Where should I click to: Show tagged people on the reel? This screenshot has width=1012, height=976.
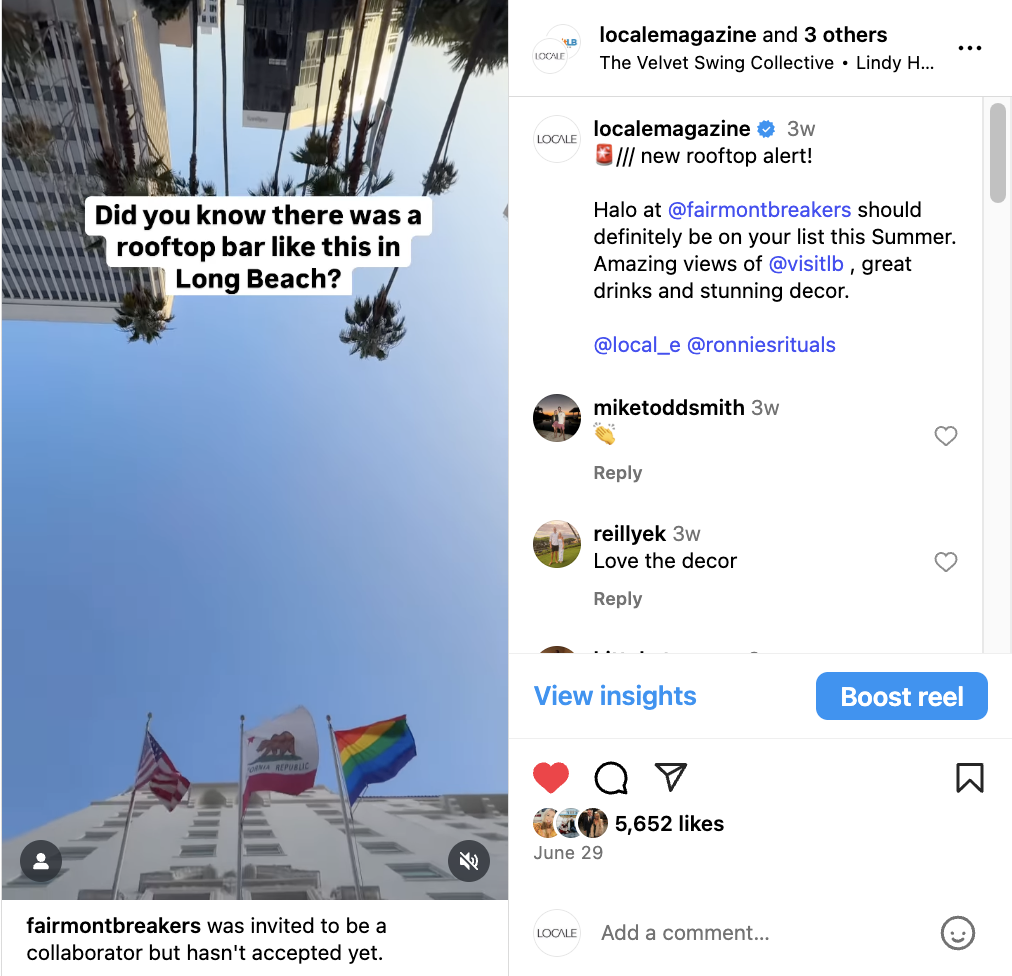(x=41, y=861)
